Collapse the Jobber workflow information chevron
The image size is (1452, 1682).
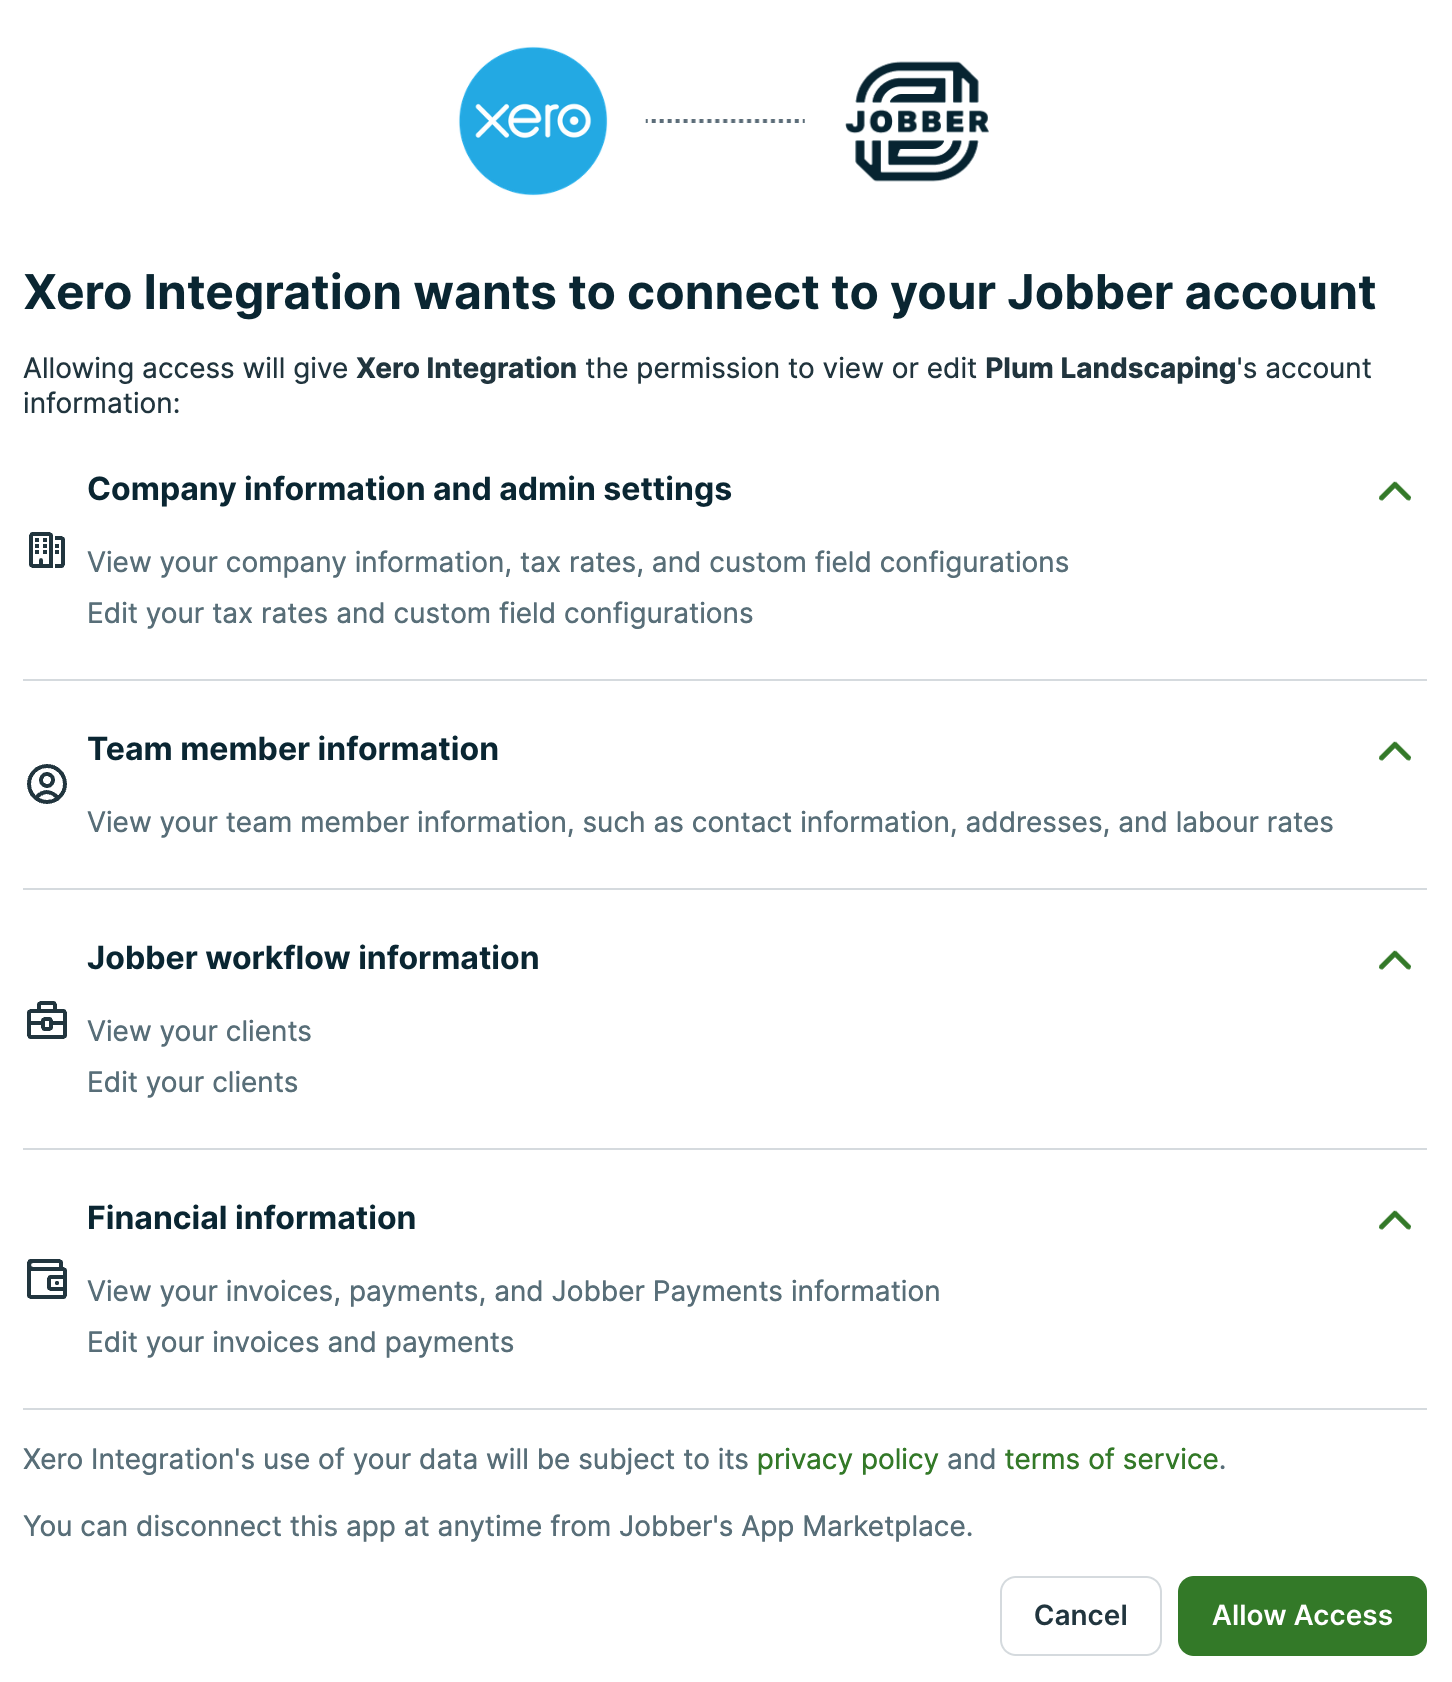[1394, 960]
